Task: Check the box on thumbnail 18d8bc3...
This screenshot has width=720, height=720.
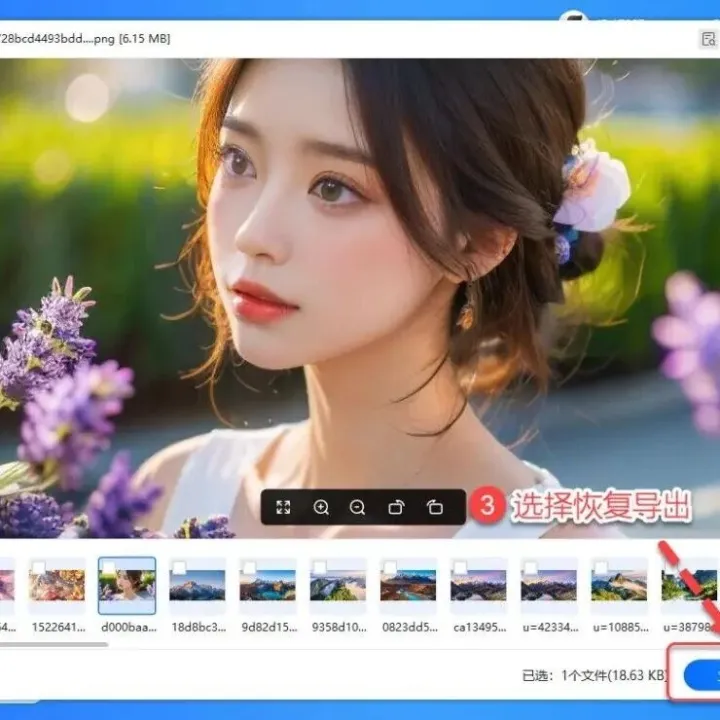Action: point(180,568)
